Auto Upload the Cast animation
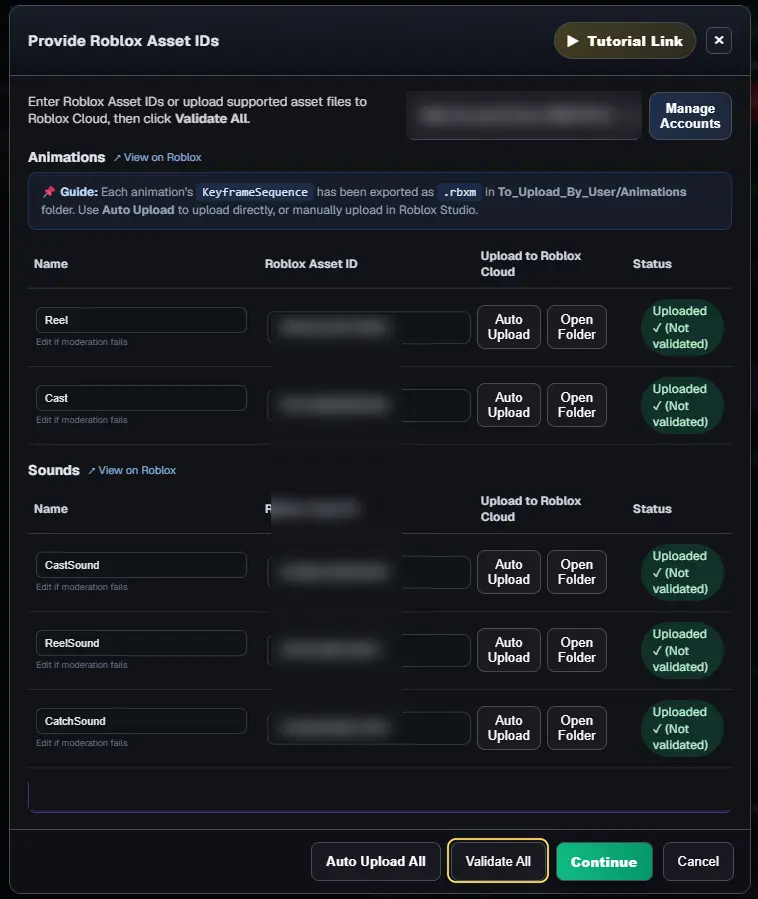Screen dimensions: 758x899 tap(509, 405)
